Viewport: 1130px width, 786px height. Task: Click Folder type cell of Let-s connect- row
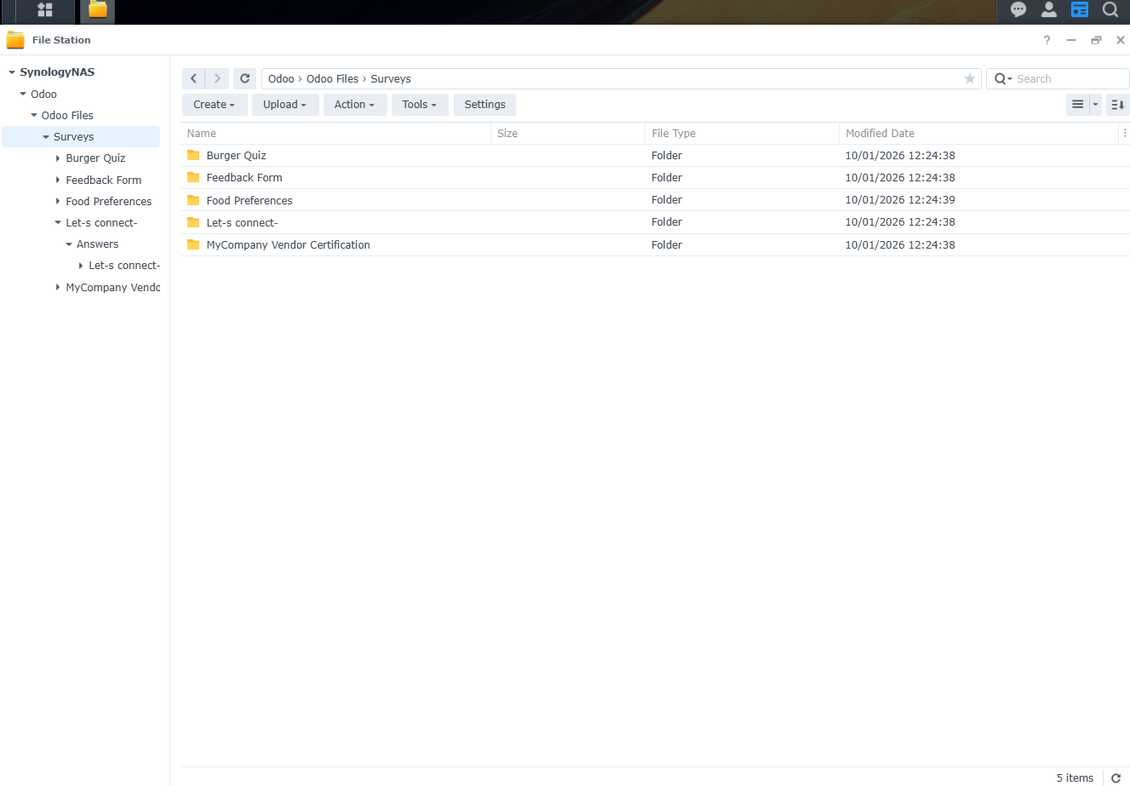pyautogui.click(x=667, y=222)
